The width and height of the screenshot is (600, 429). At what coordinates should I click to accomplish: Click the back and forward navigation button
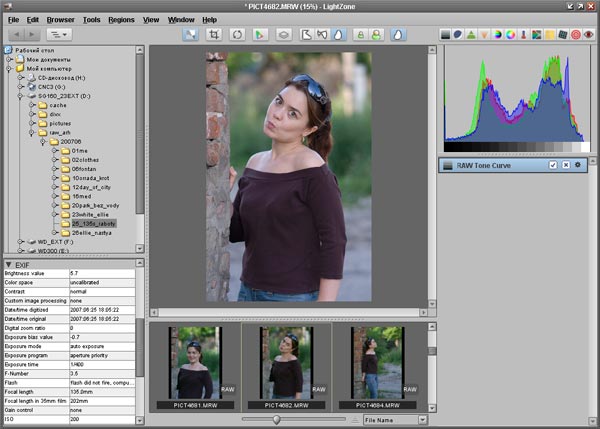click(24, 34)
